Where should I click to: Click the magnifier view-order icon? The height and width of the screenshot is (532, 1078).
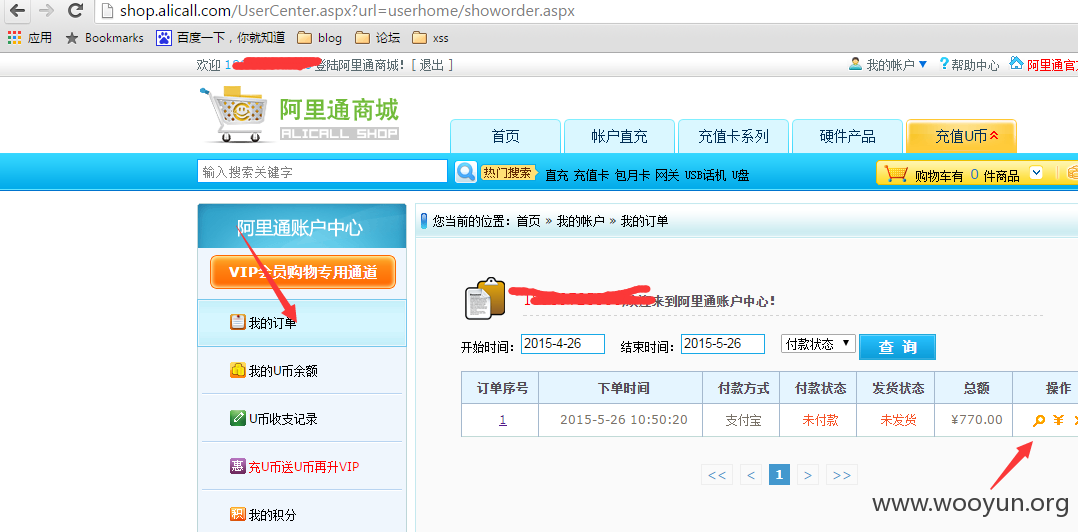pyautogui.click(x=1039, y=420)
